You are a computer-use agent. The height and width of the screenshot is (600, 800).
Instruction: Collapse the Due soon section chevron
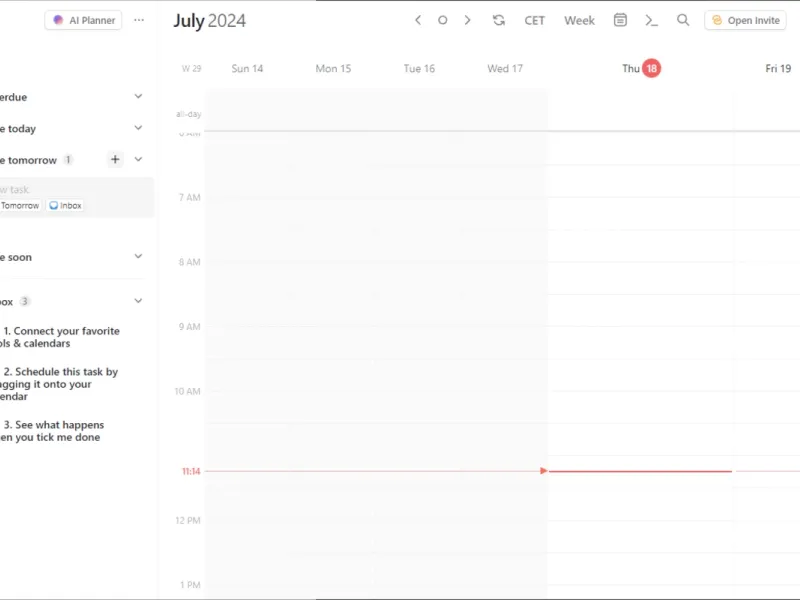click(138, 256)
